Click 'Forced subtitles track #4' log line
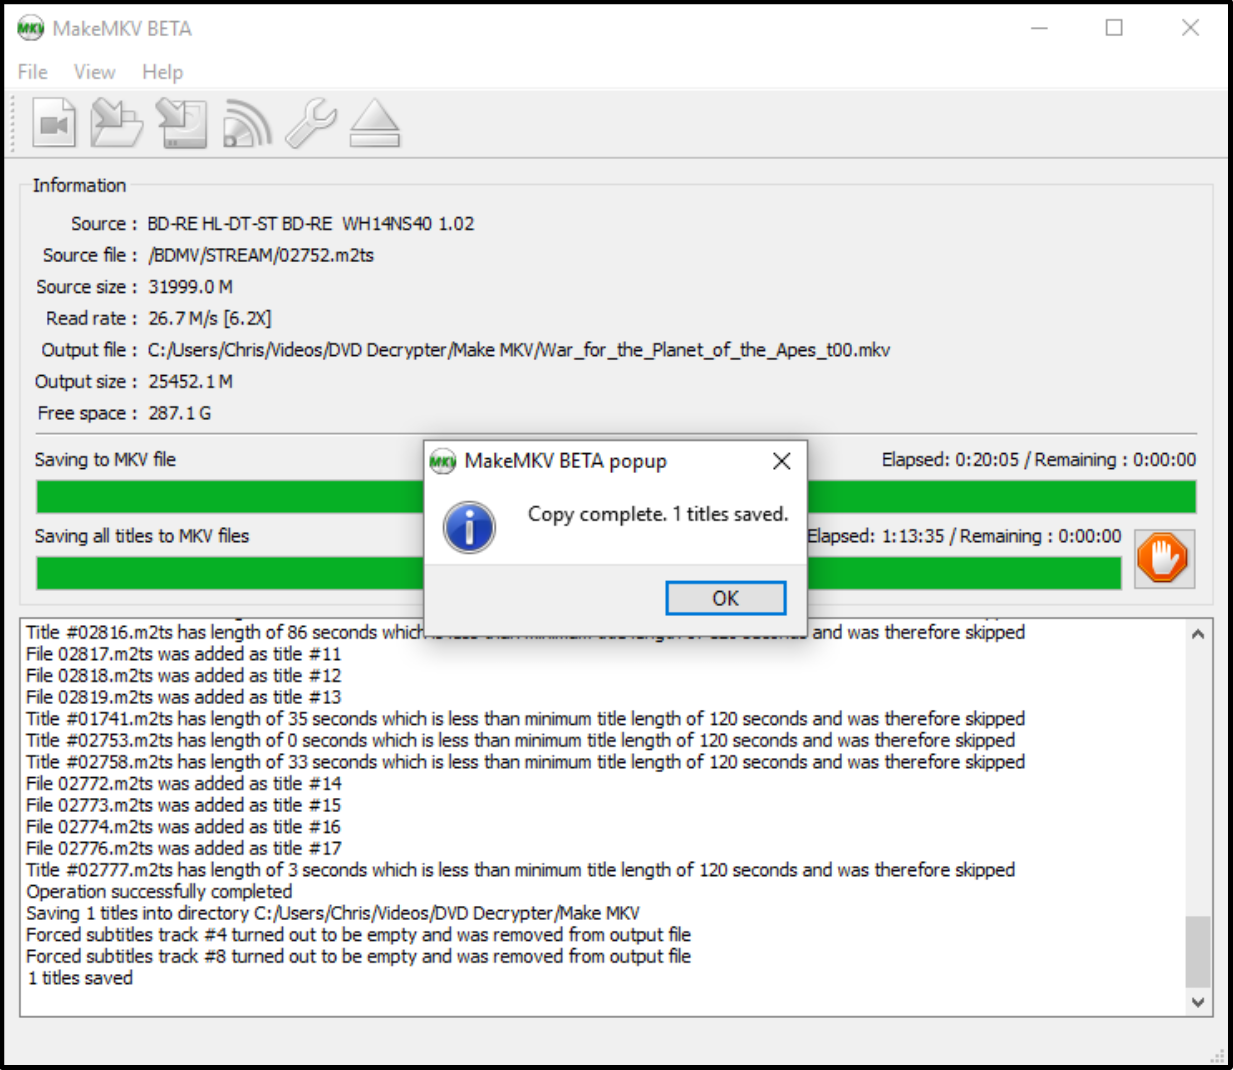1233x1070 pixels. point(359,935)
